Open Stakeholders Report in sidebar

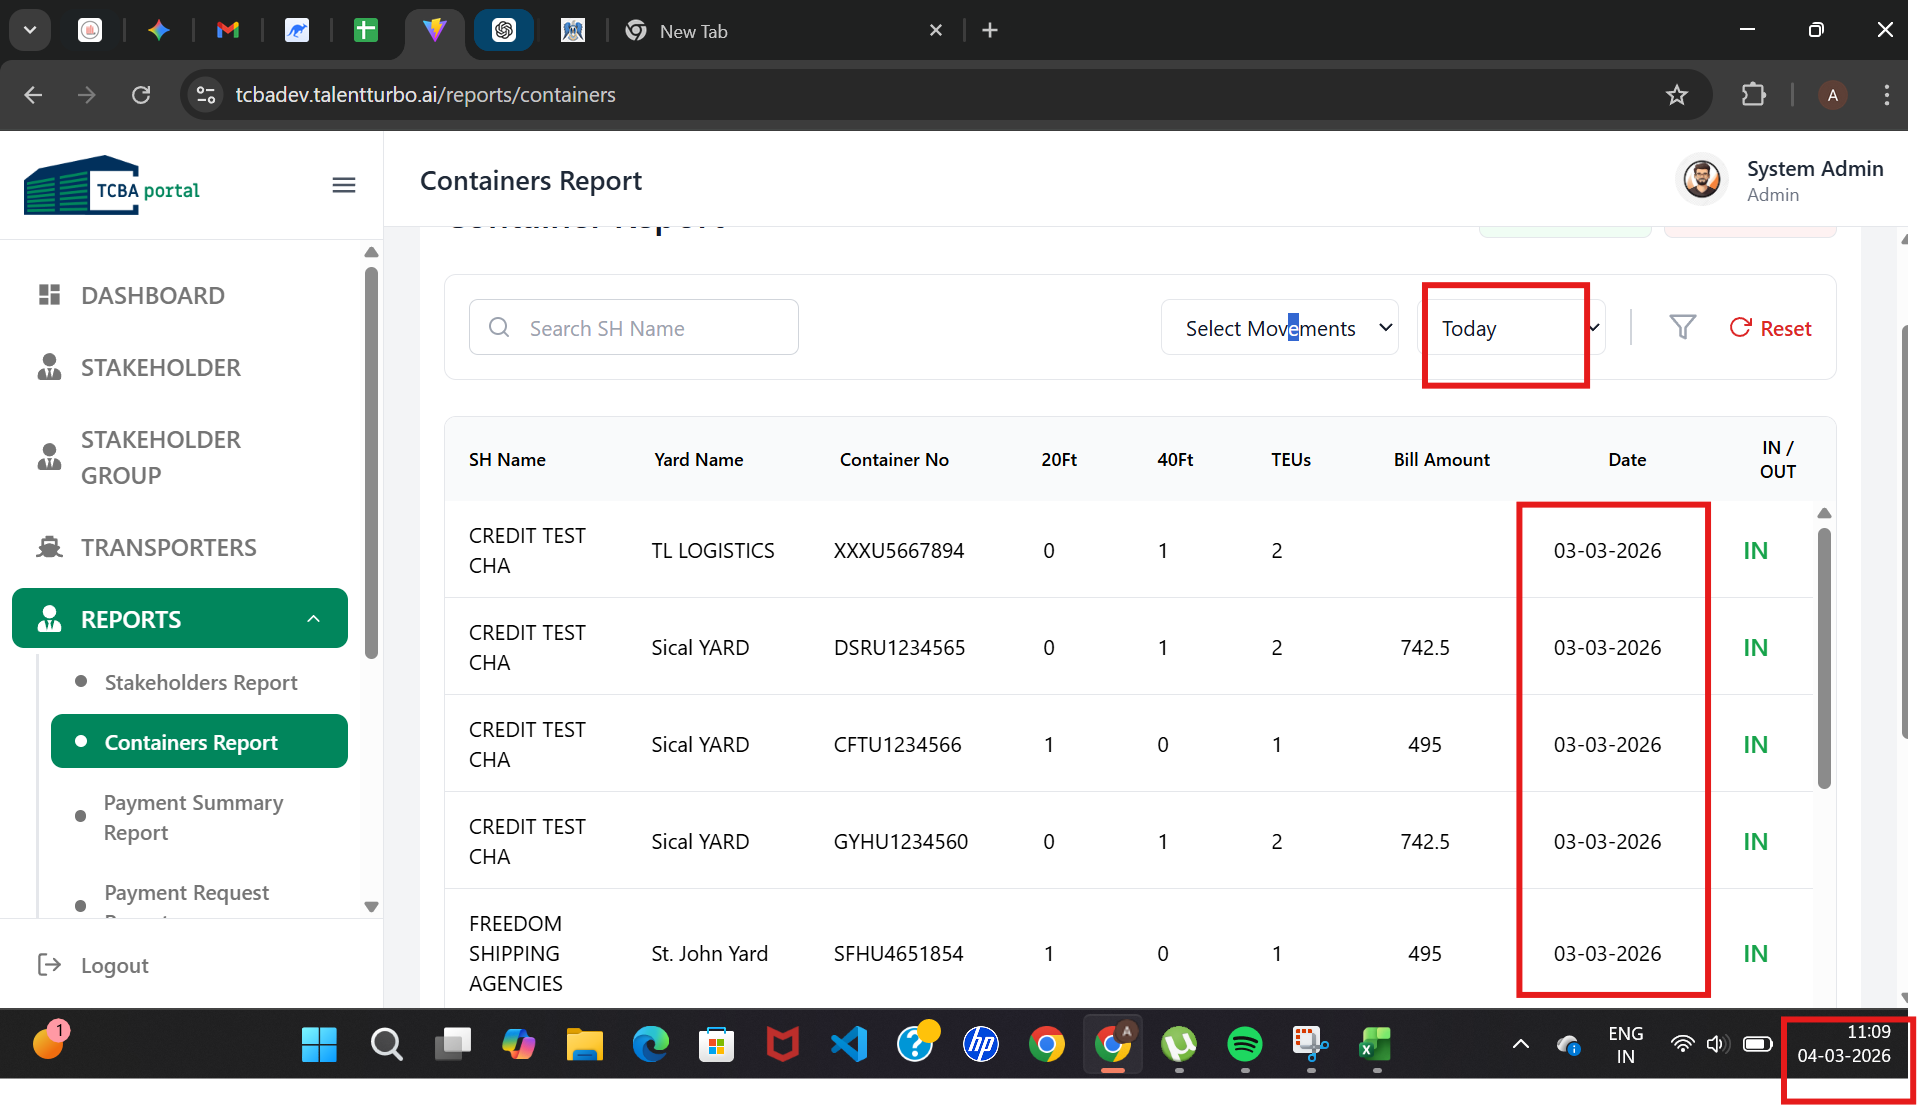coord(201,683)
